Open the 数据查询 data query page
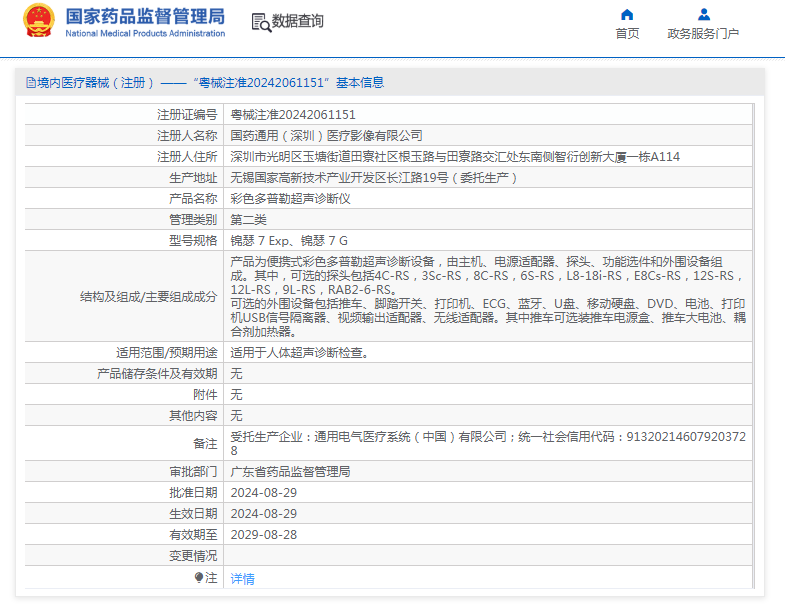Screen dimensions: 785x609 point(297,21)
